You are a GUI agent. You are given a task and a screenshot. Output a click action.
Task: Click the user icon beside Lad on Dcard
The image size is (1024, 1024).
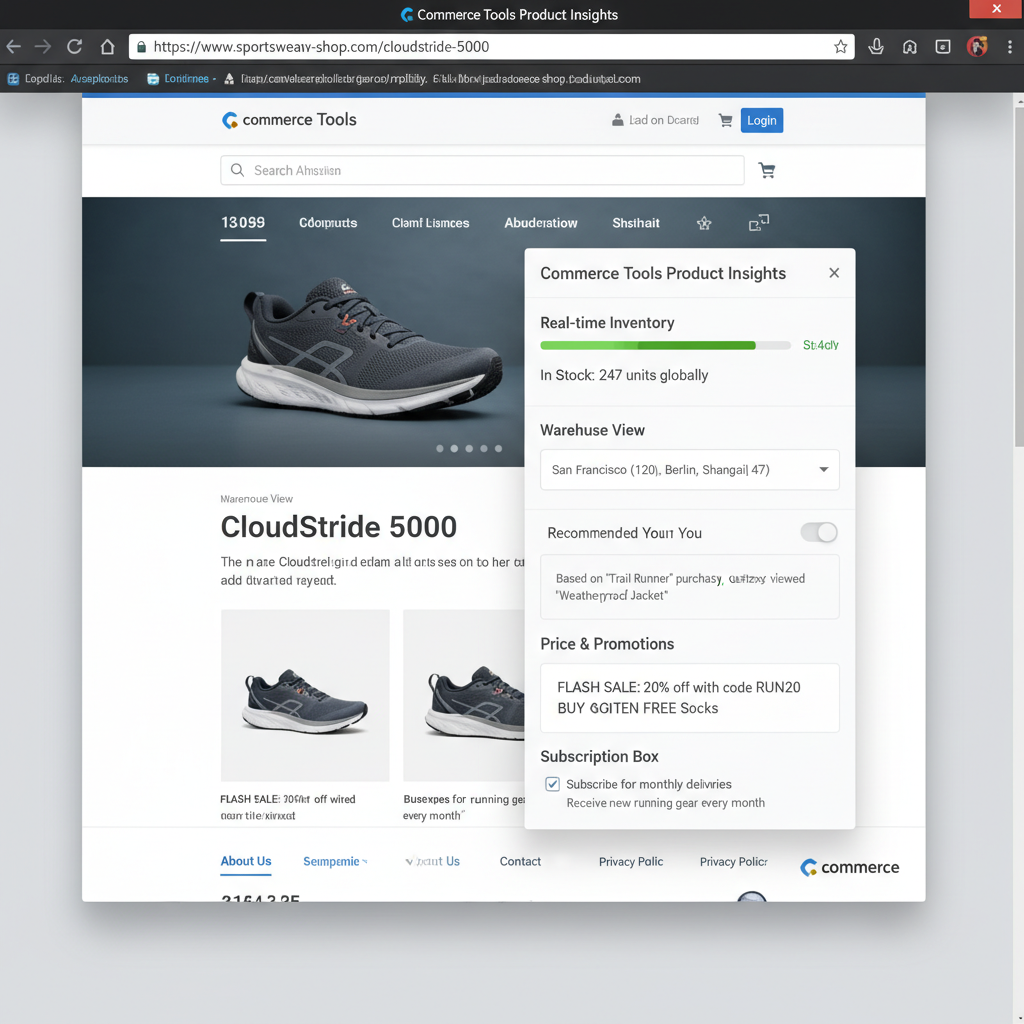617,120
